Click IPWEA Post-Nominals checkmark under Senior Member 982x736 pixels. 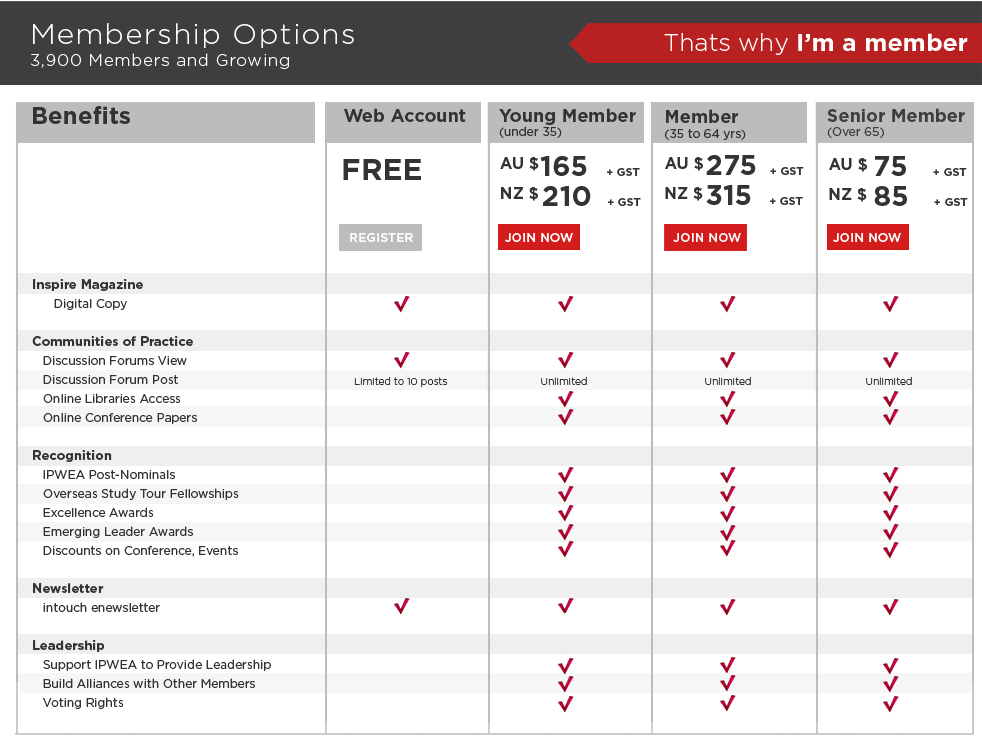[891, 475]
